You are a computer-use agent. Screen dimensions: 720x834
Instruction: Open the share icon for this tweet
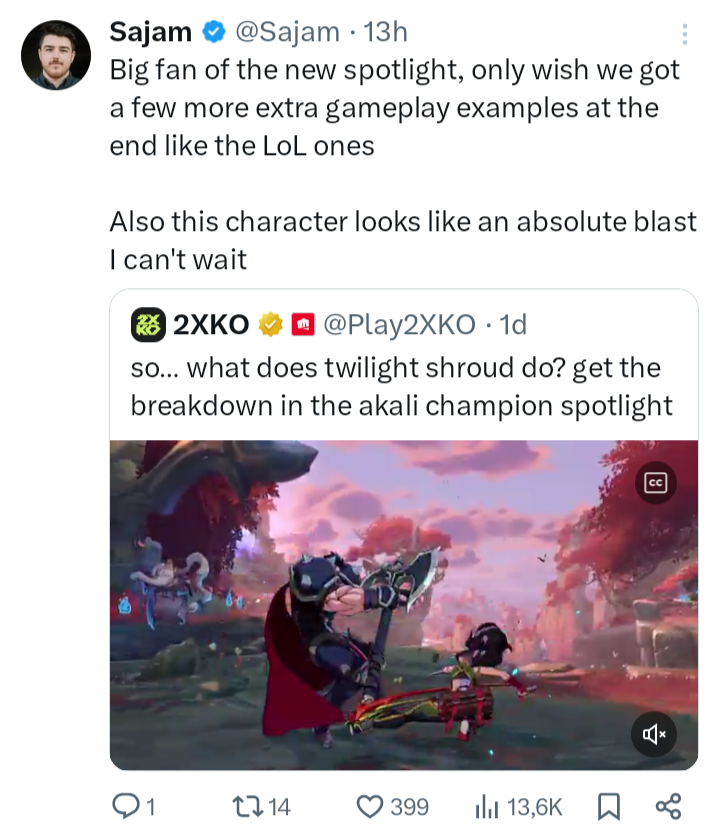[x=668, y=806]
